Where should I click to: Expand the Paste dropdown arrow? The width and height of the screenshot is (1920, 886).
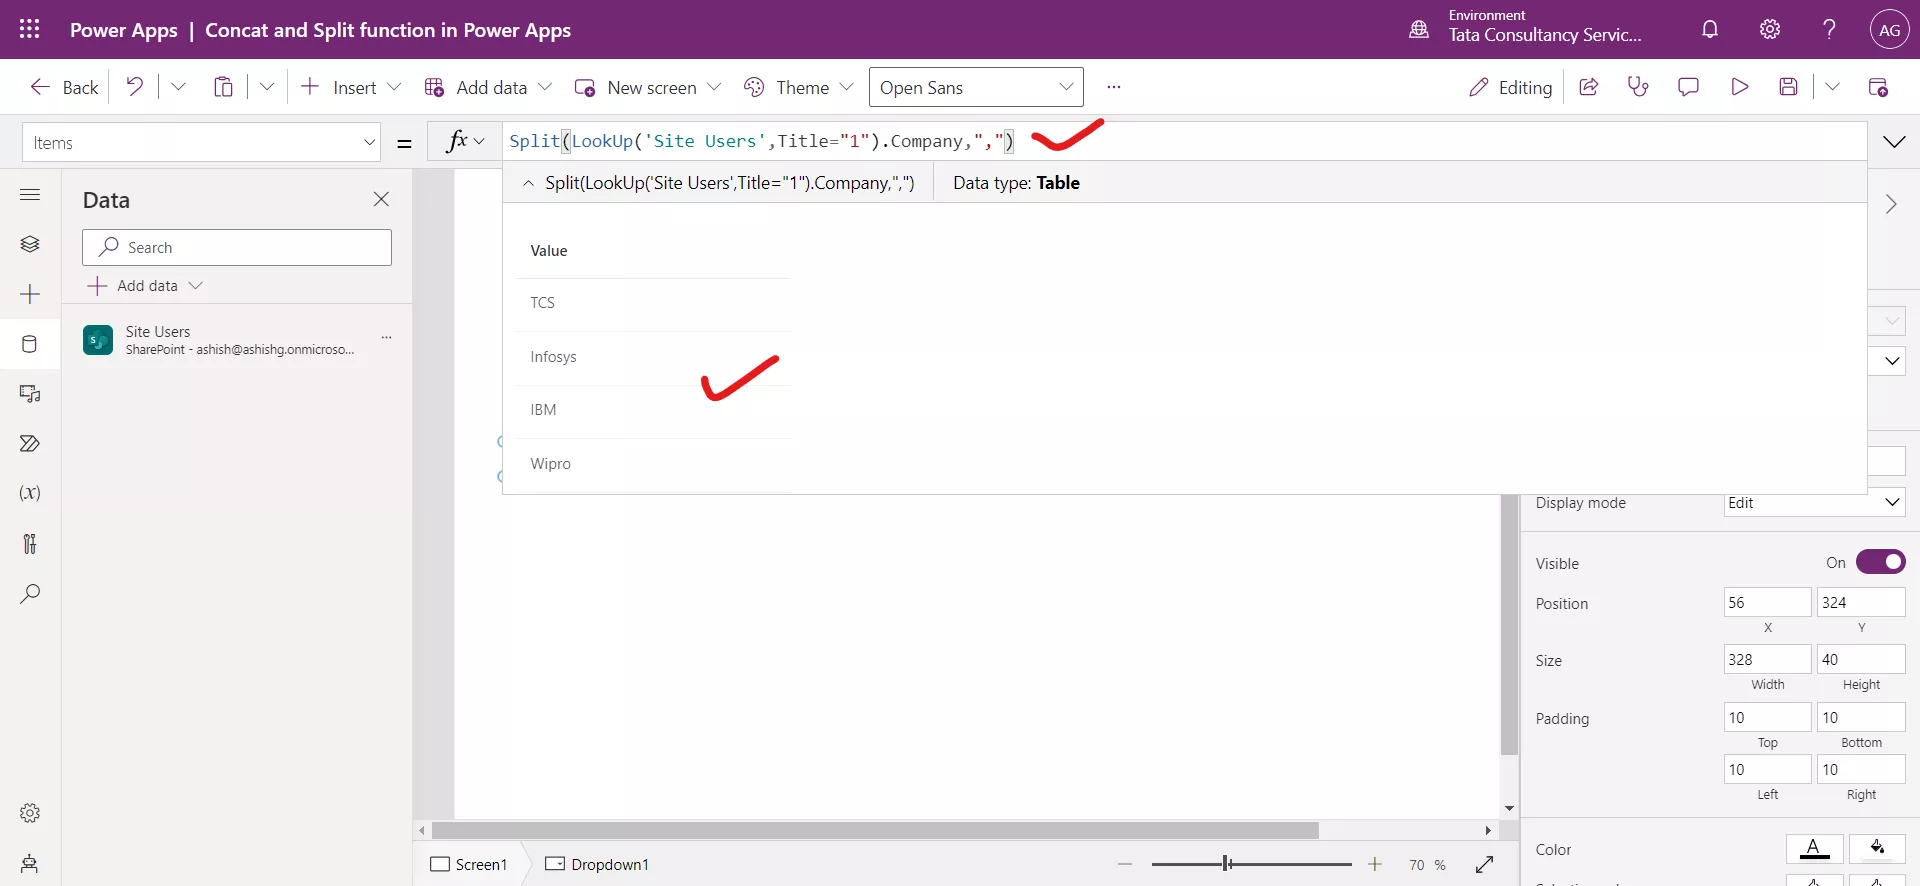267,87
